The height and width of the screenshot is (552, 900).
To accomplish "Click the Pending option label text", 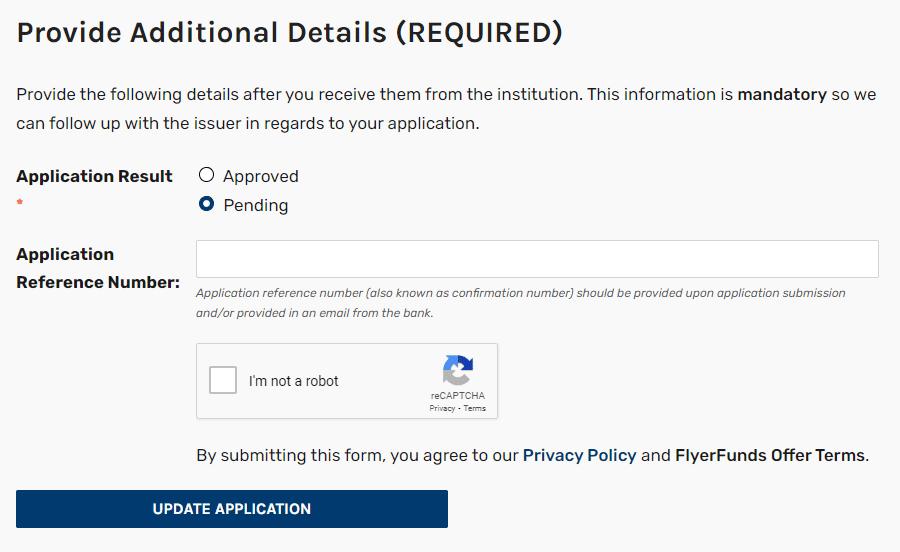I will tap(256, 205).
